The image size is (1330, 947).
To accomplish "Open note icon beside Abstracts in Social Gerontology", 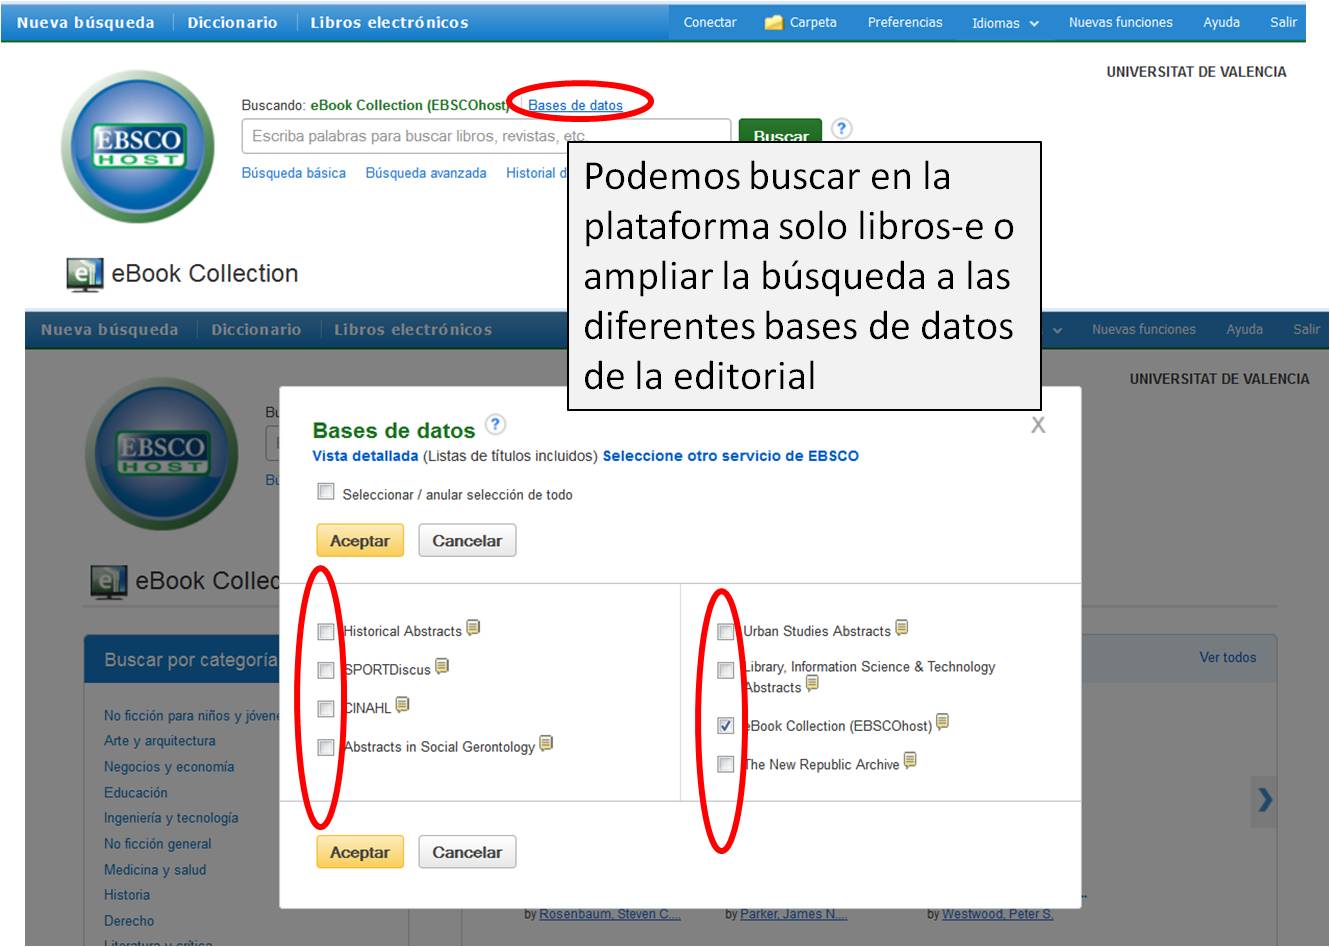I will pyautogui.click(x=546, y=743).
